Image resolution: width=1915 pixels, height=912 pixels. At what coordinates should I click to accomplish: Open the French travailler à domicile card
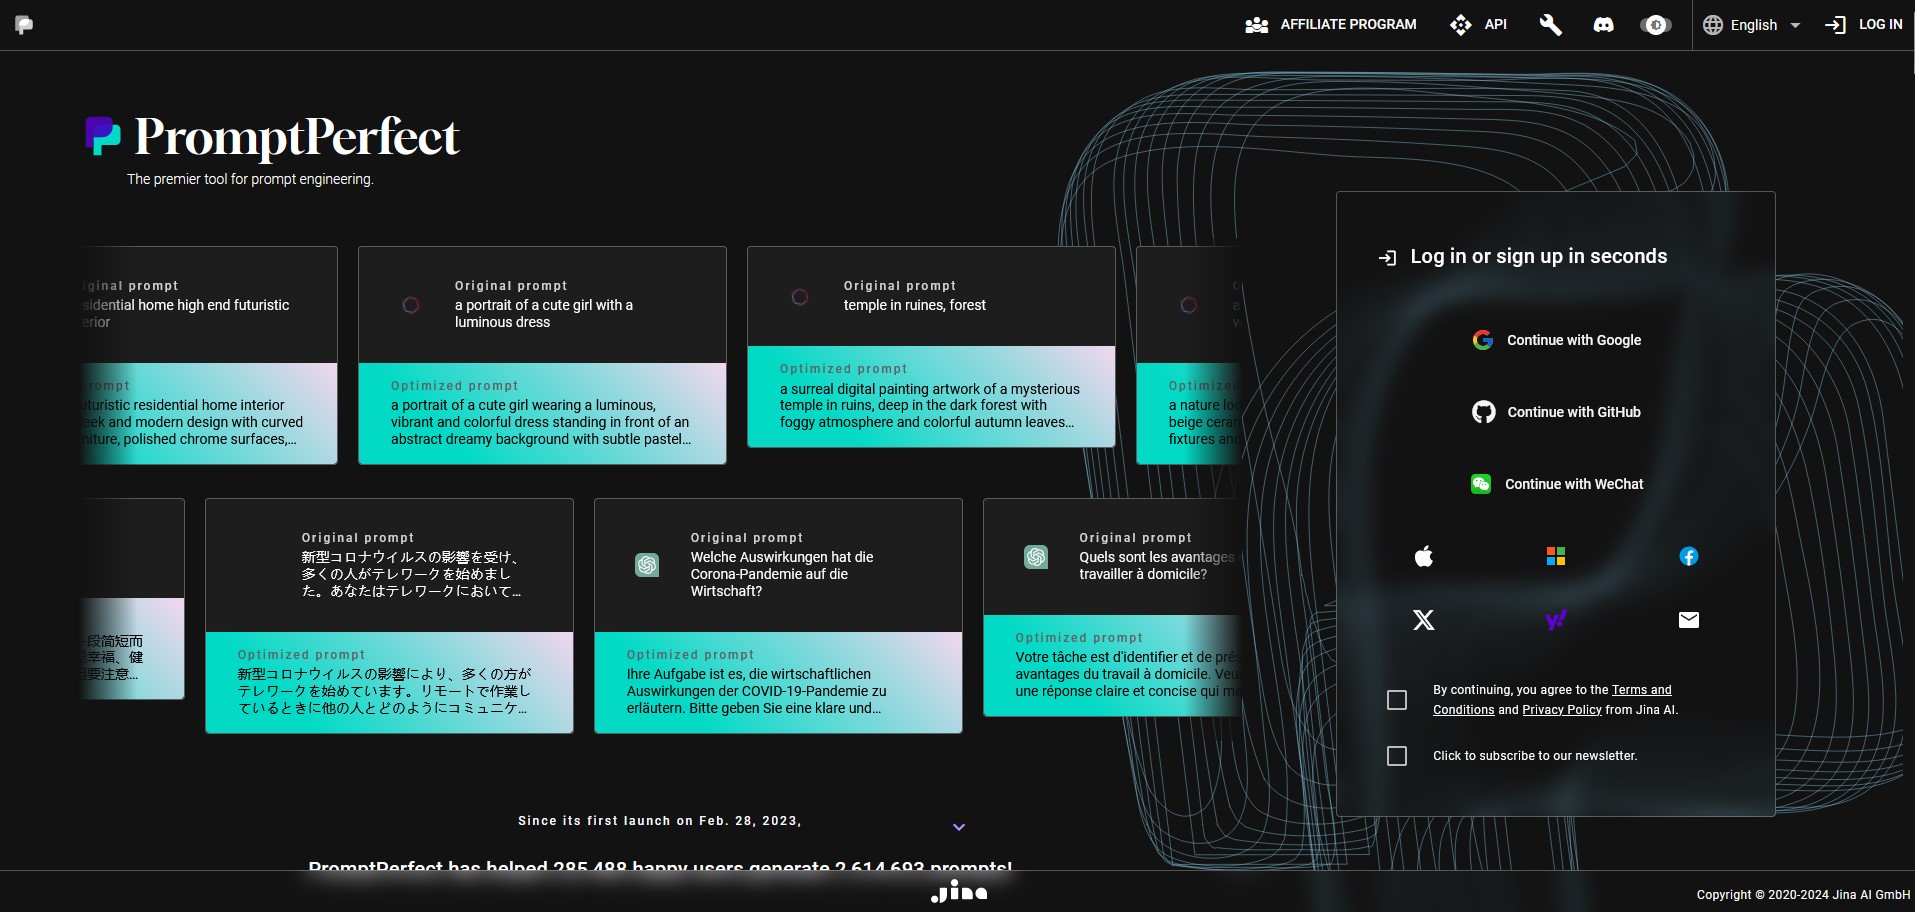coord(1112,607)
